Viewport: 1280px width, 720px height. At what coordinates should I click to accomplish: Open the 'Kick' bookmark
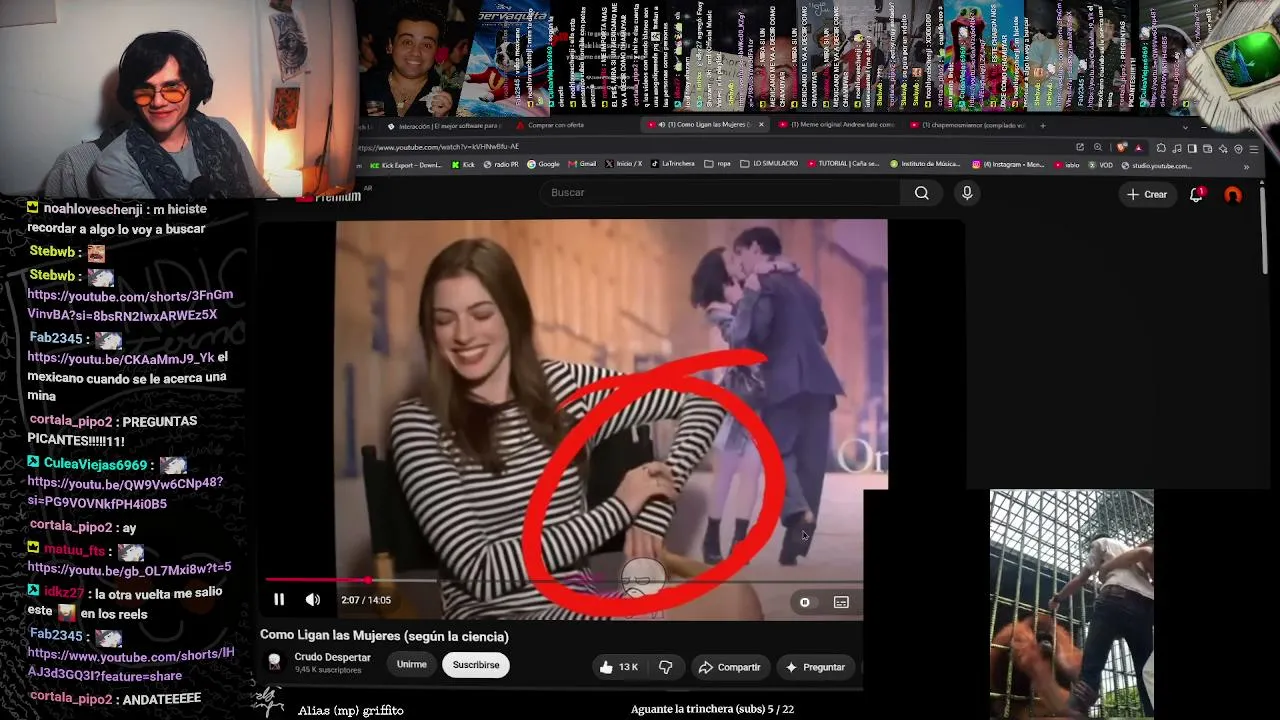[x=462, y=165]
